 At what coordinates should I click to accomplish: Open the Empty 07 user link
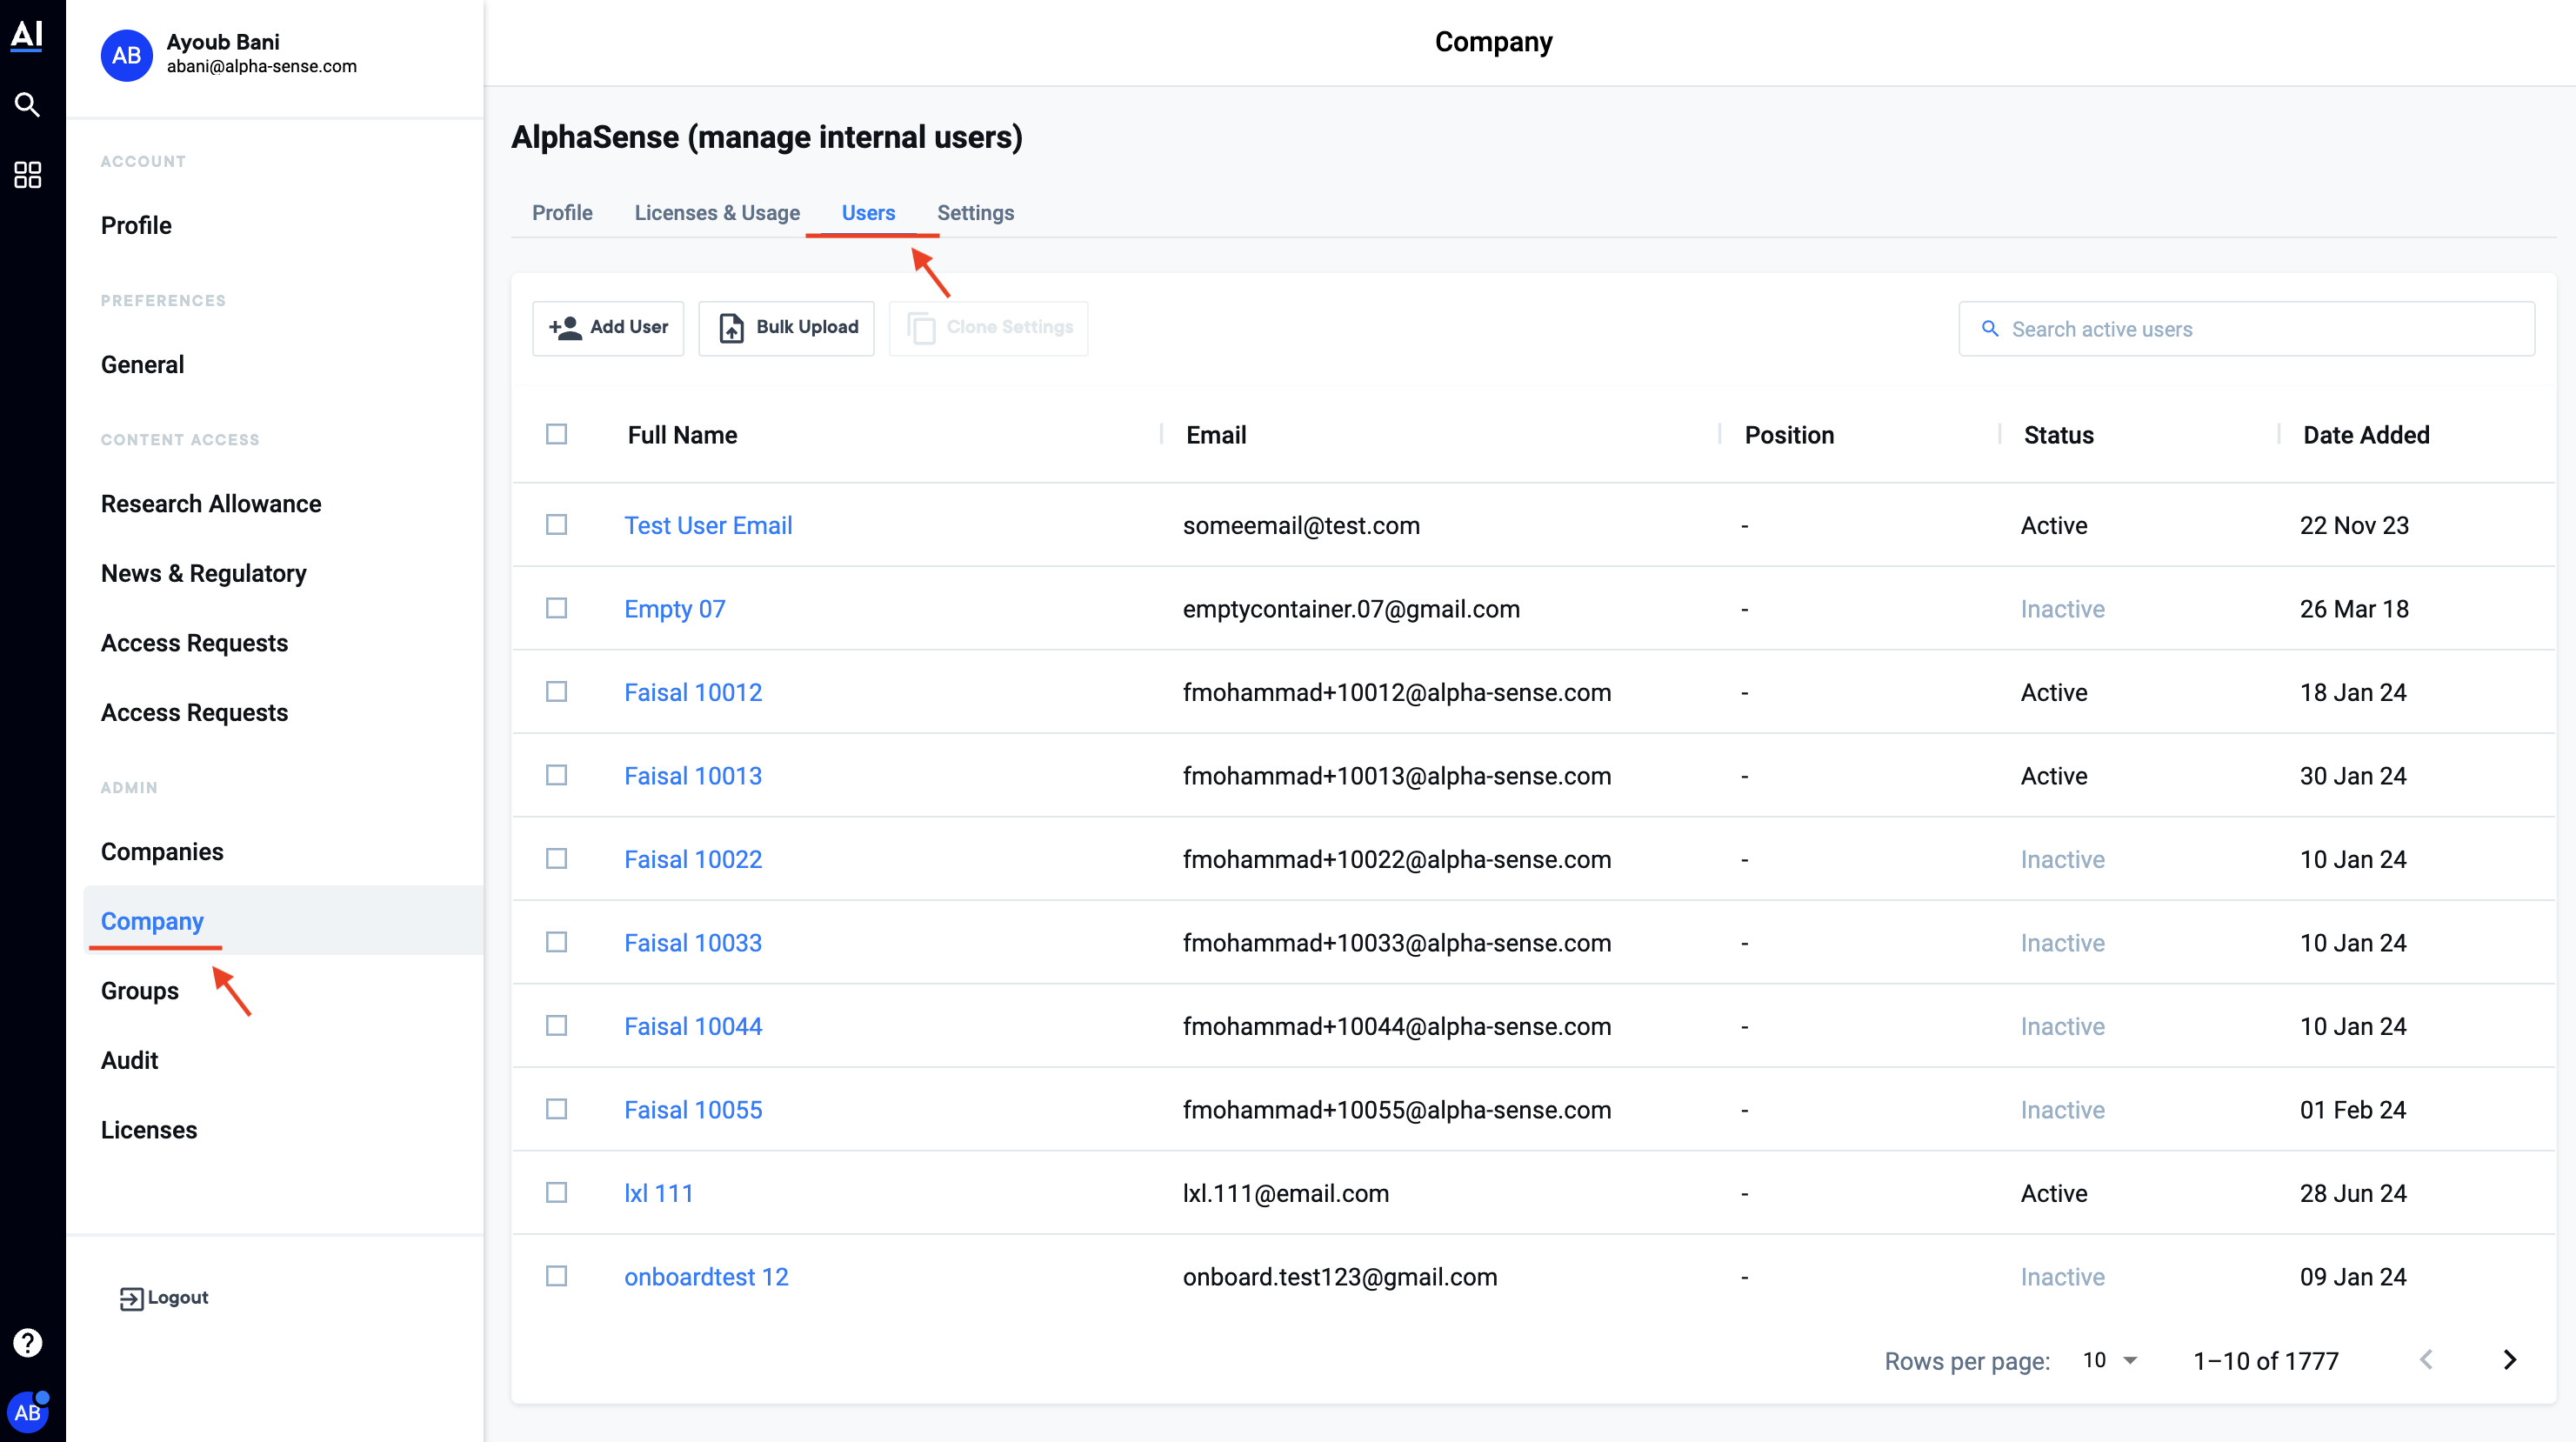pyautogui.click(x=675, y=609)
